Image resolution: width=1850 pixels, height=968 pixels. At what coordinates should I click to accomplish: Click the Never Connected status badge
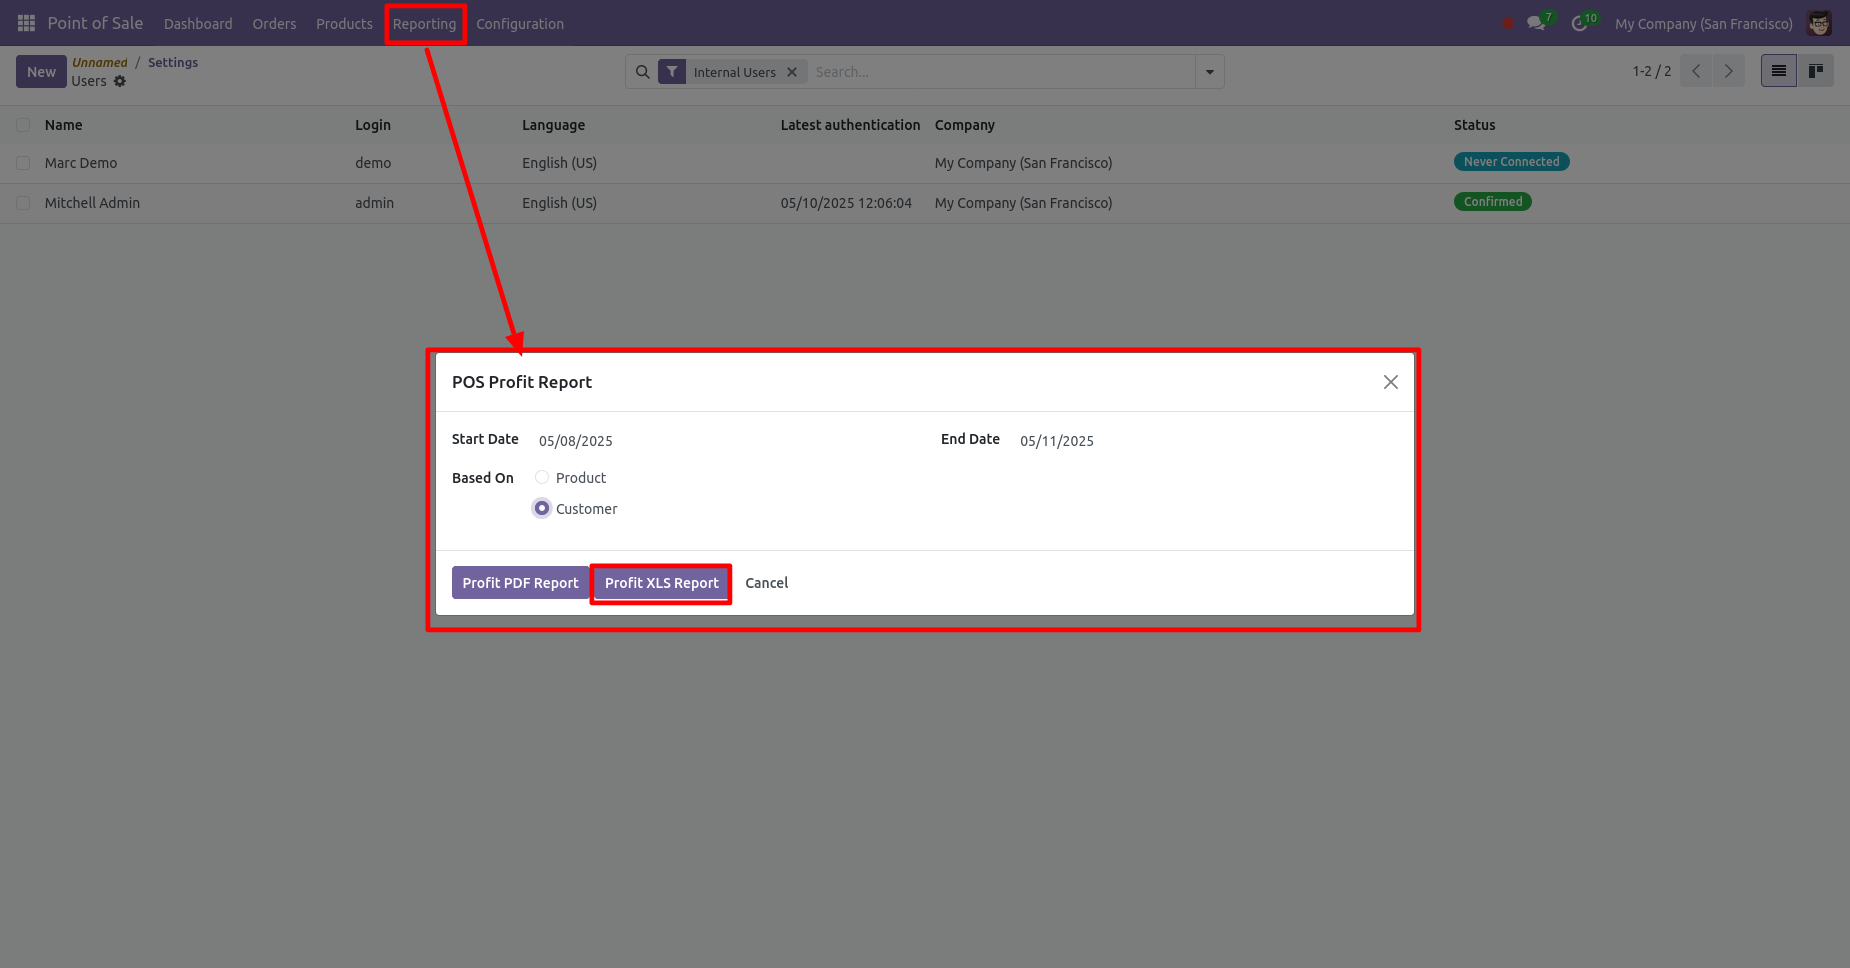[x=1511, y=162]
